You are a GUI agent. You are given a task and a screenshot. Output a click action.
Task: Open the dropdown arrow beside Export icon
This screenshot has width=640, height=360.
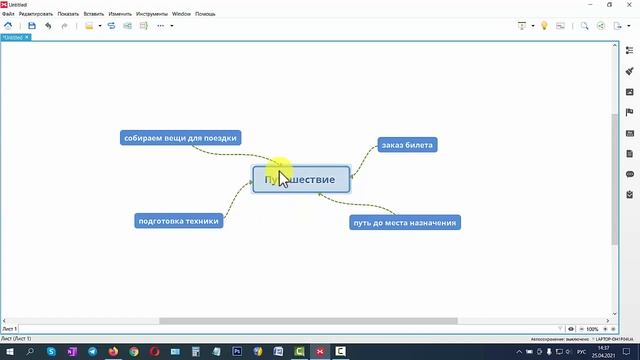[x=629, y=26]
